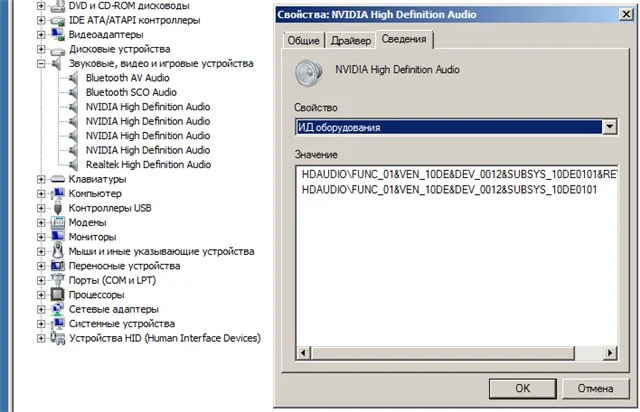Expand the Контроллеры USB node

(x=41, y=208)
